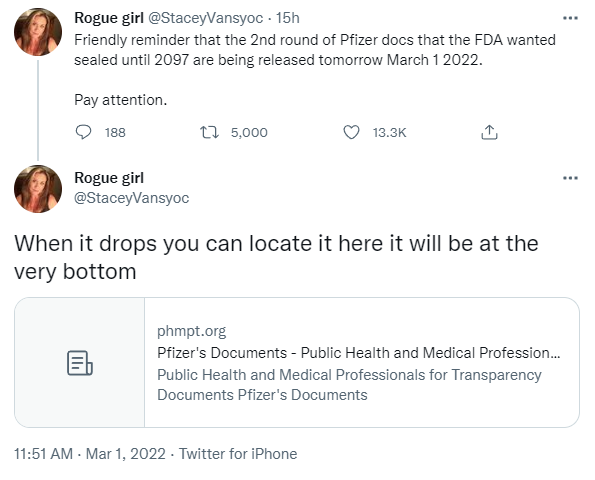Click the @StaceyVansyoc handle in first tweet
The image size is (595, 480).
pos(205,18)
